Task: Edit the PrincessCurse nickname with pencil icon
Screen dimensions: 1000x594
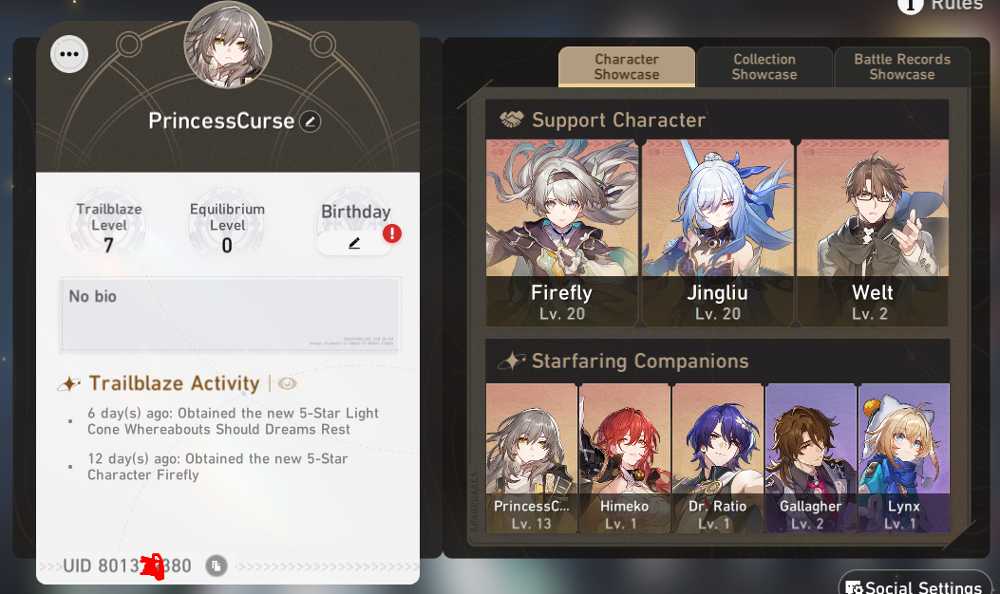Action: [311, 121]
